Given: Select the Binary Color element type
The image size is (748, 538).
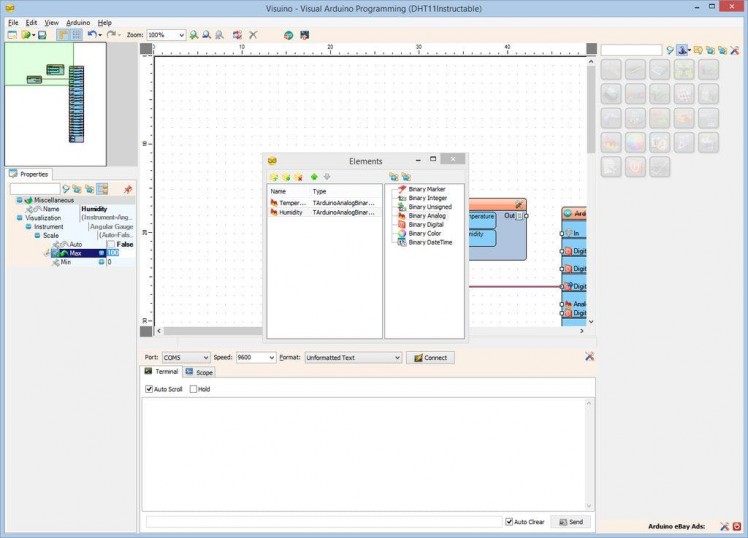Looking at the screenshot, I should [424, 233].
